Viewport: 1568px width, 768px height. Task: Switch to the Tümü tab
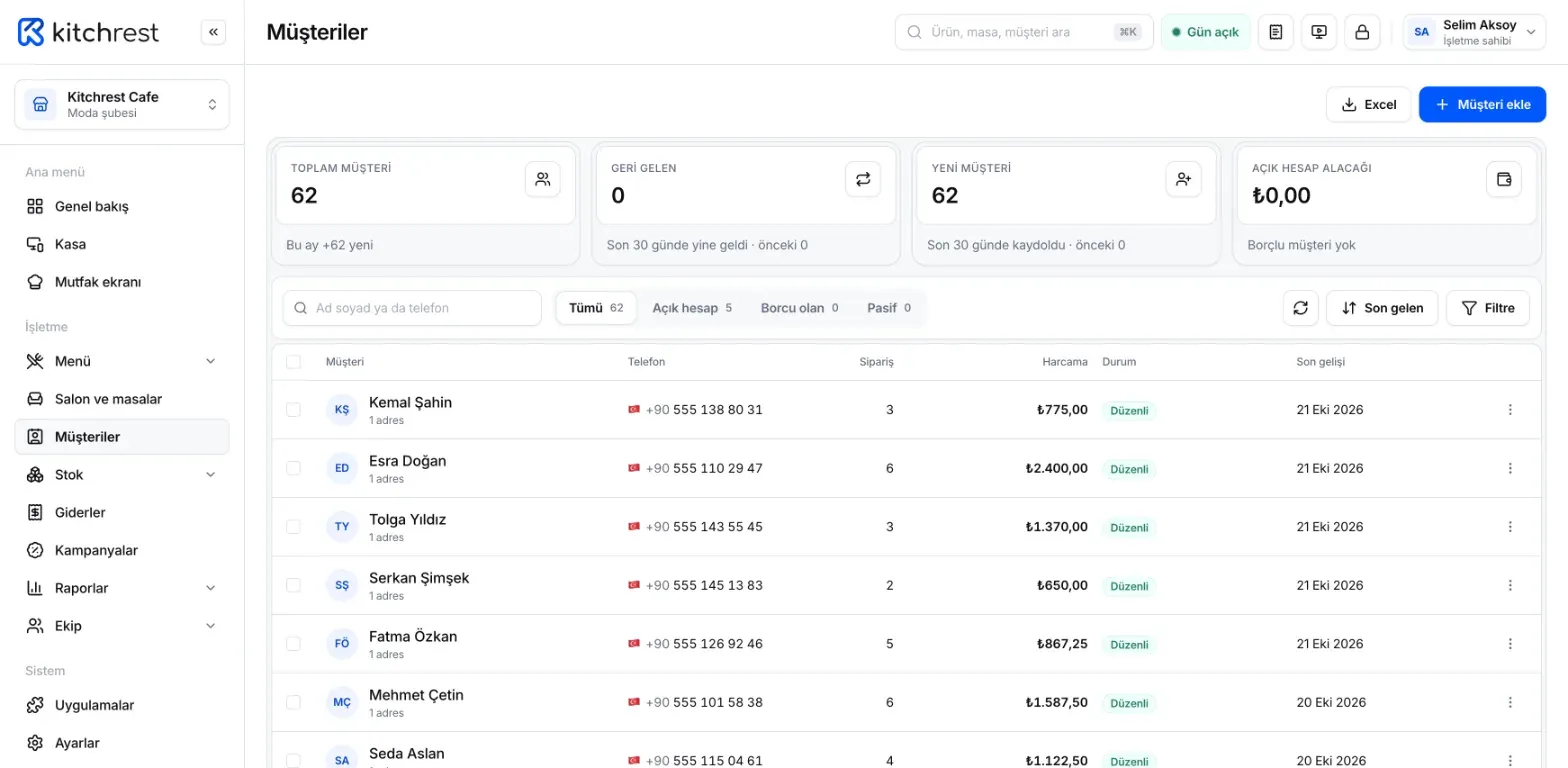coord(596,308)
